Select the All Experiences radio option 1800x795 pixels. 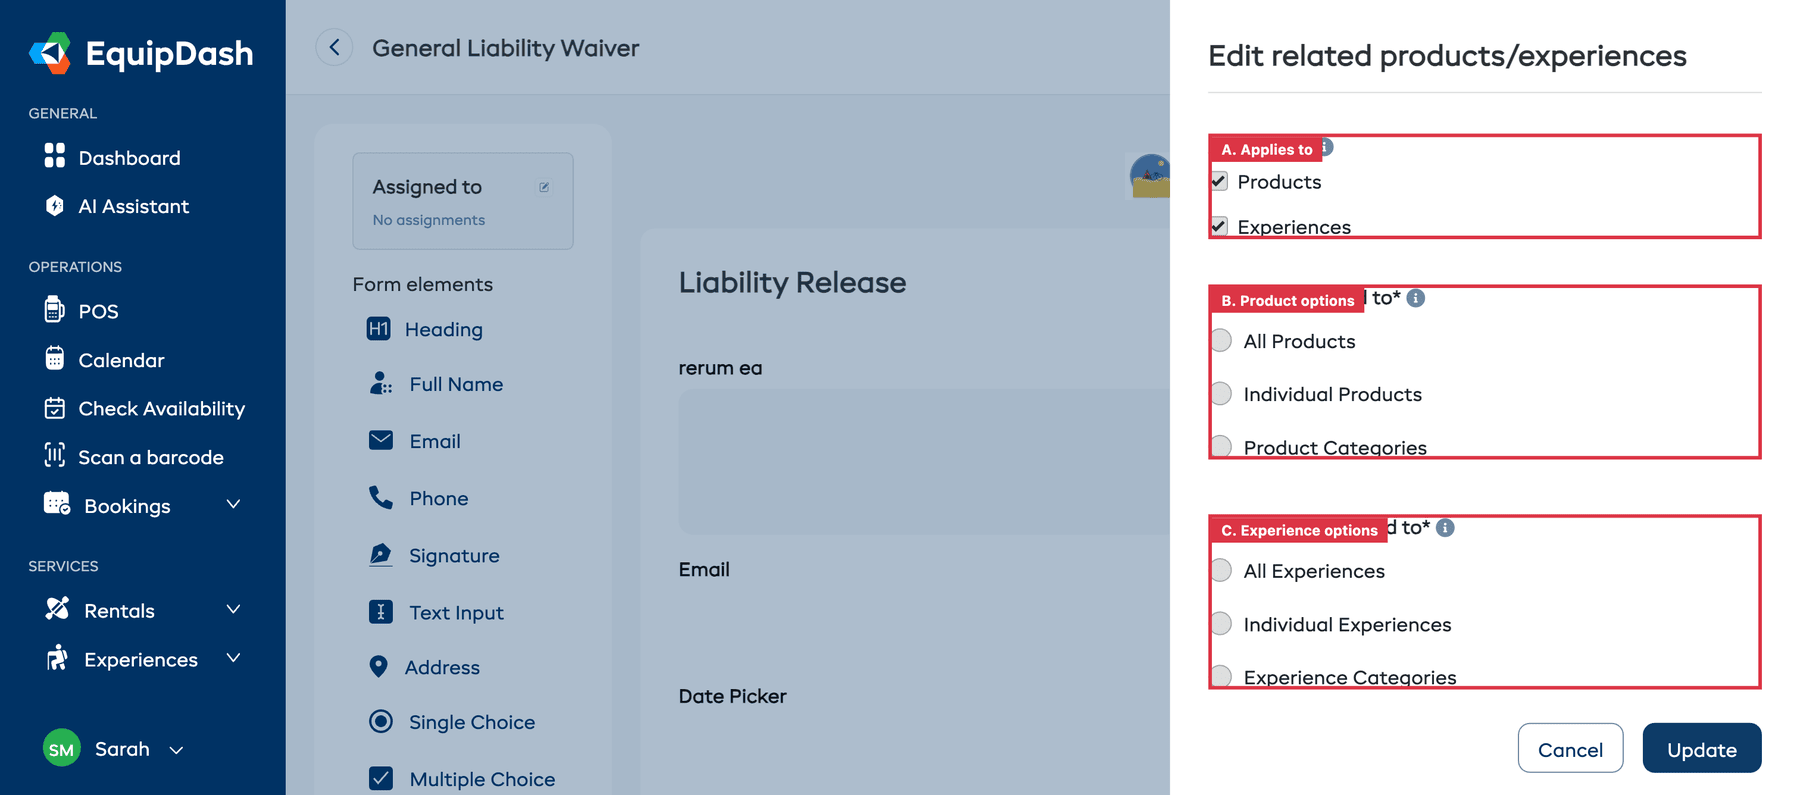1221,571
